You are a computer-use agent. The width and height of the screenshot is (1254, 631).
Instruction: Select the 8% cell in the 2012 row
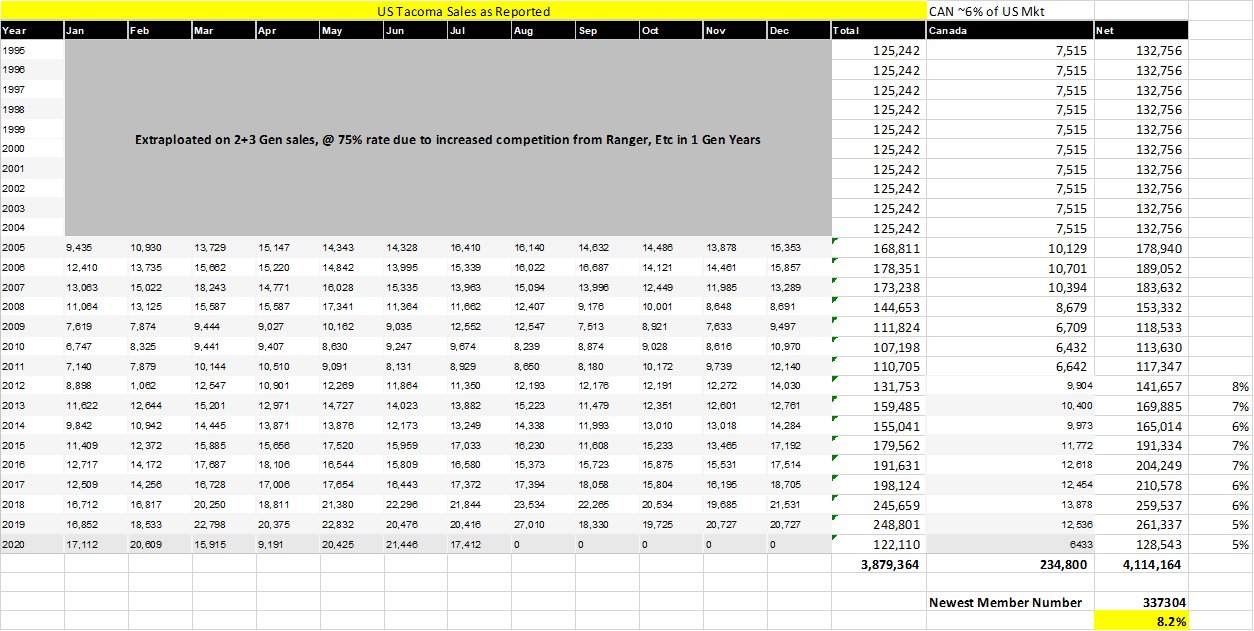coord(1220,386)
